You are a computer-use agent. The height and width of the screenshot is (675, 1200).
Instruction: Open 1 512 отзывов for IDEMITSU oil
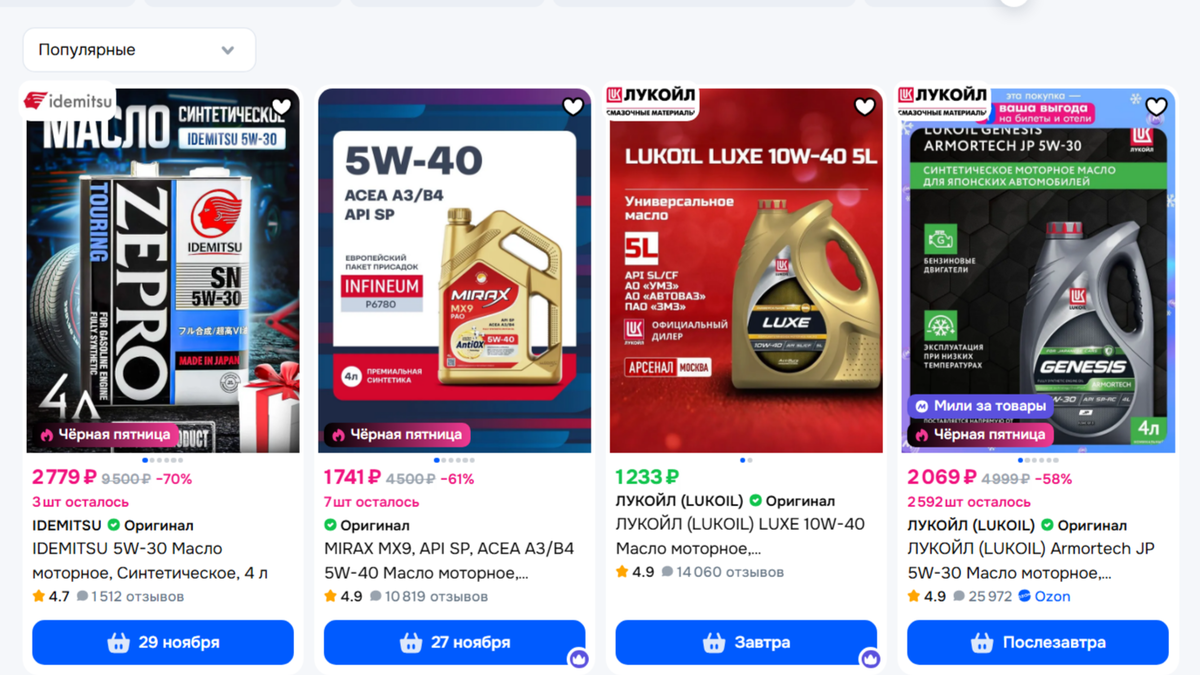click(130, 596)
